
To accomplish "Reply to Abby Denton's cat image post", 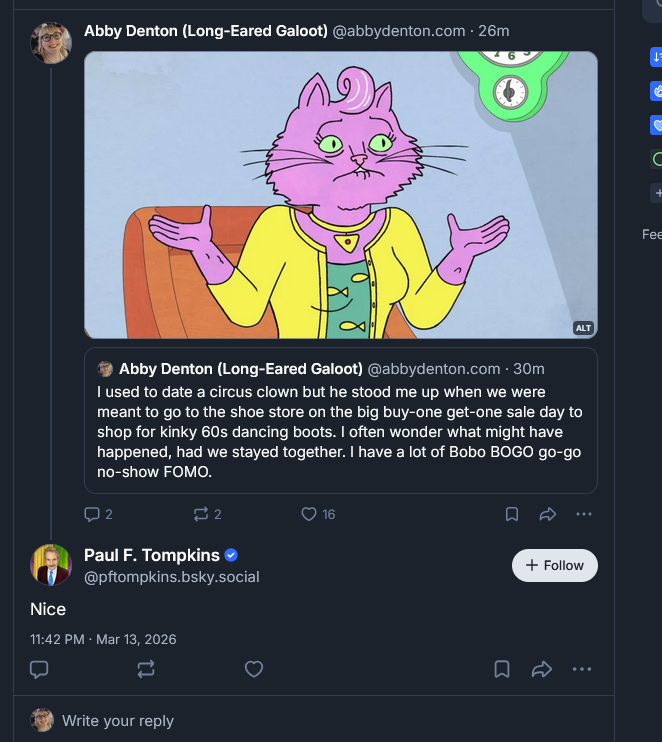I will click(x=93, y=514).
